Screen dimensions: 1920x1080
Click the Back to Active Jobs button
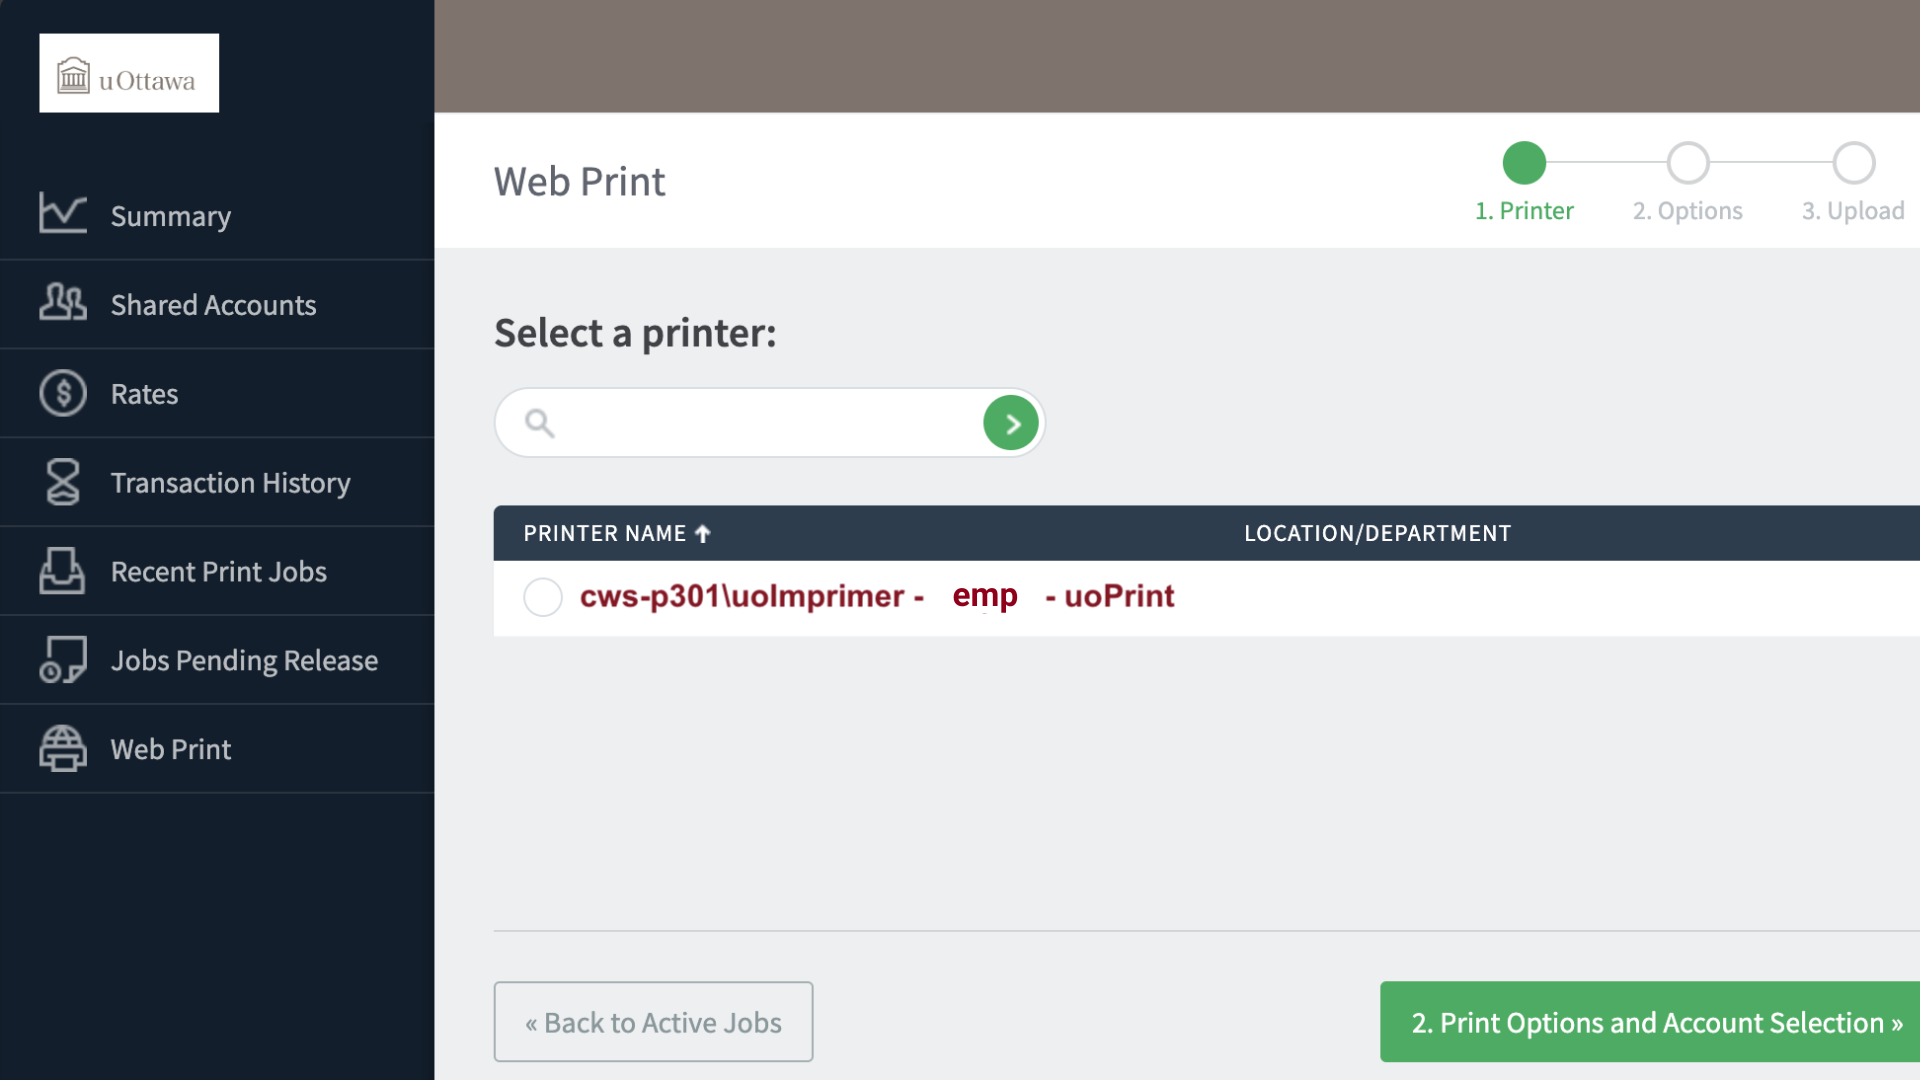[x=653, y=1021]
